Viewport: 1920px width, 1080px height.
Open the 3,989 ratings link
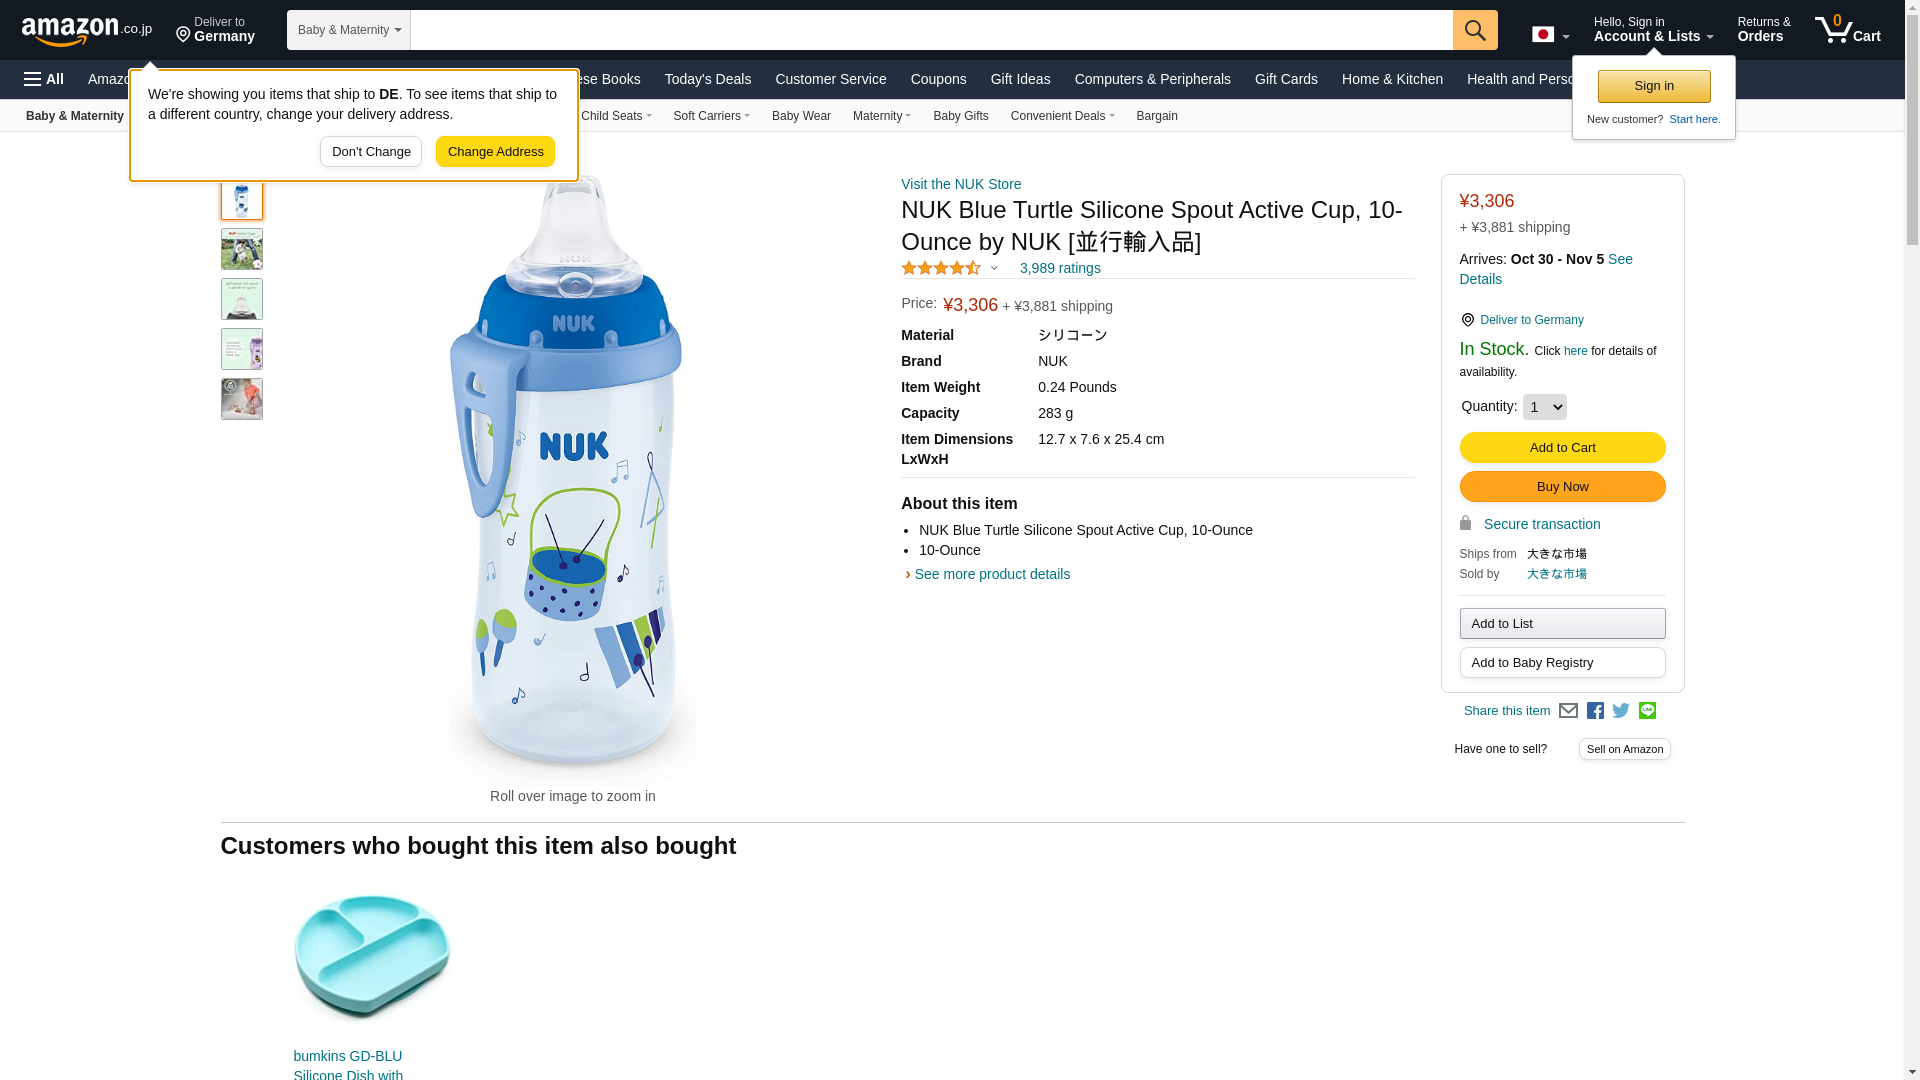1060,268
